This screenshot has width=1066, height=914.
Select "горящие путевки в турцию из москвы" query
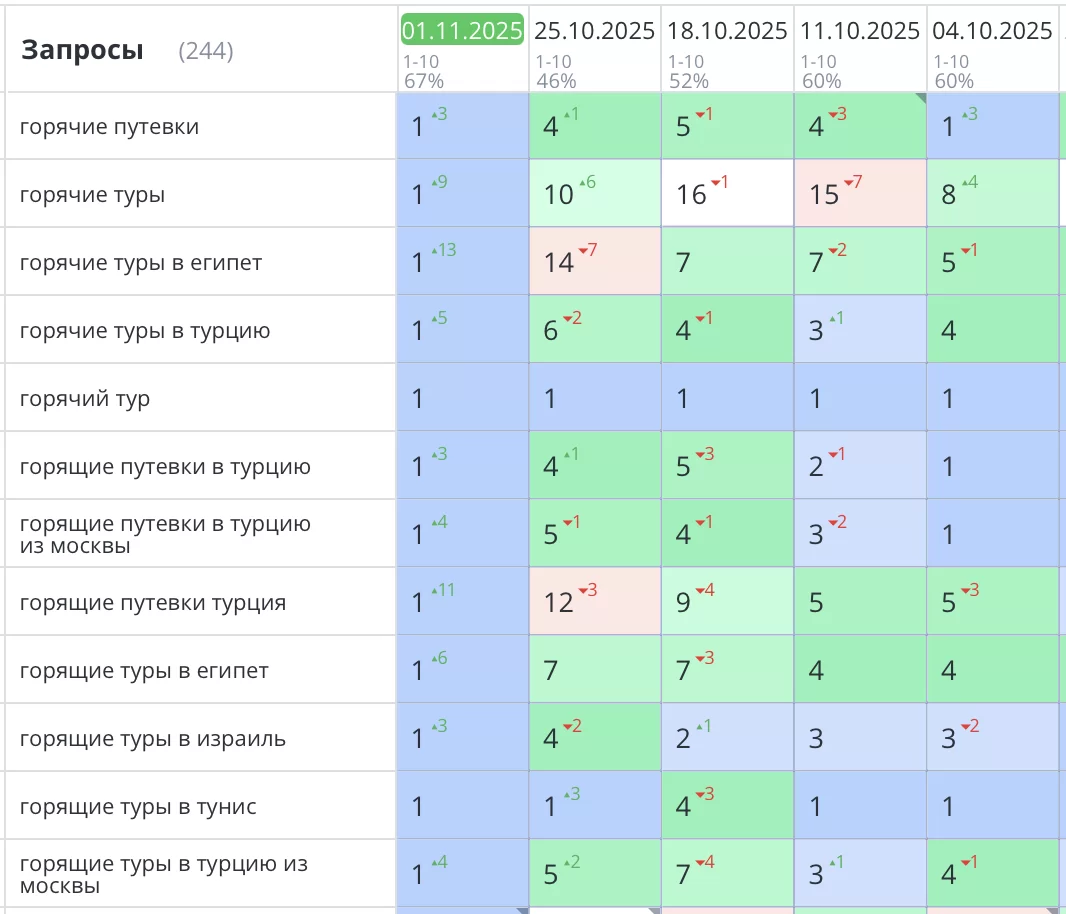tap(165, 535)
